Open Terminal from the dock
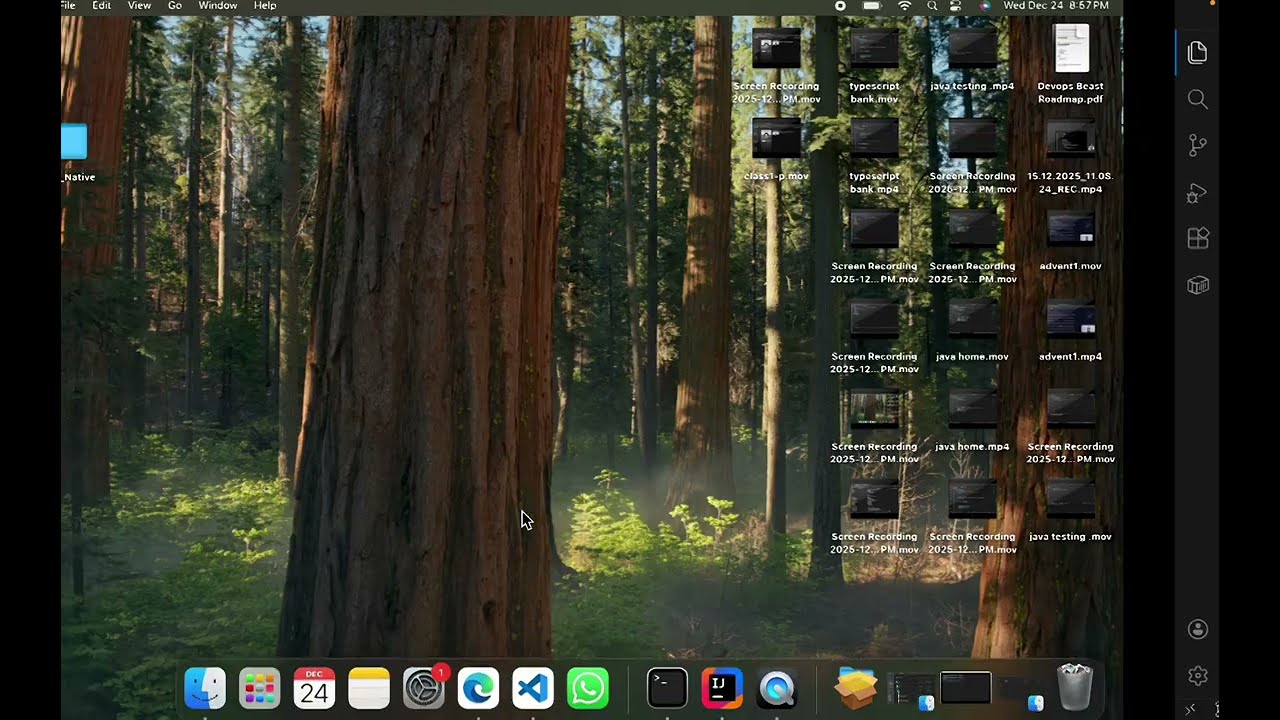The image size is (1280, 720). point(667,688)
